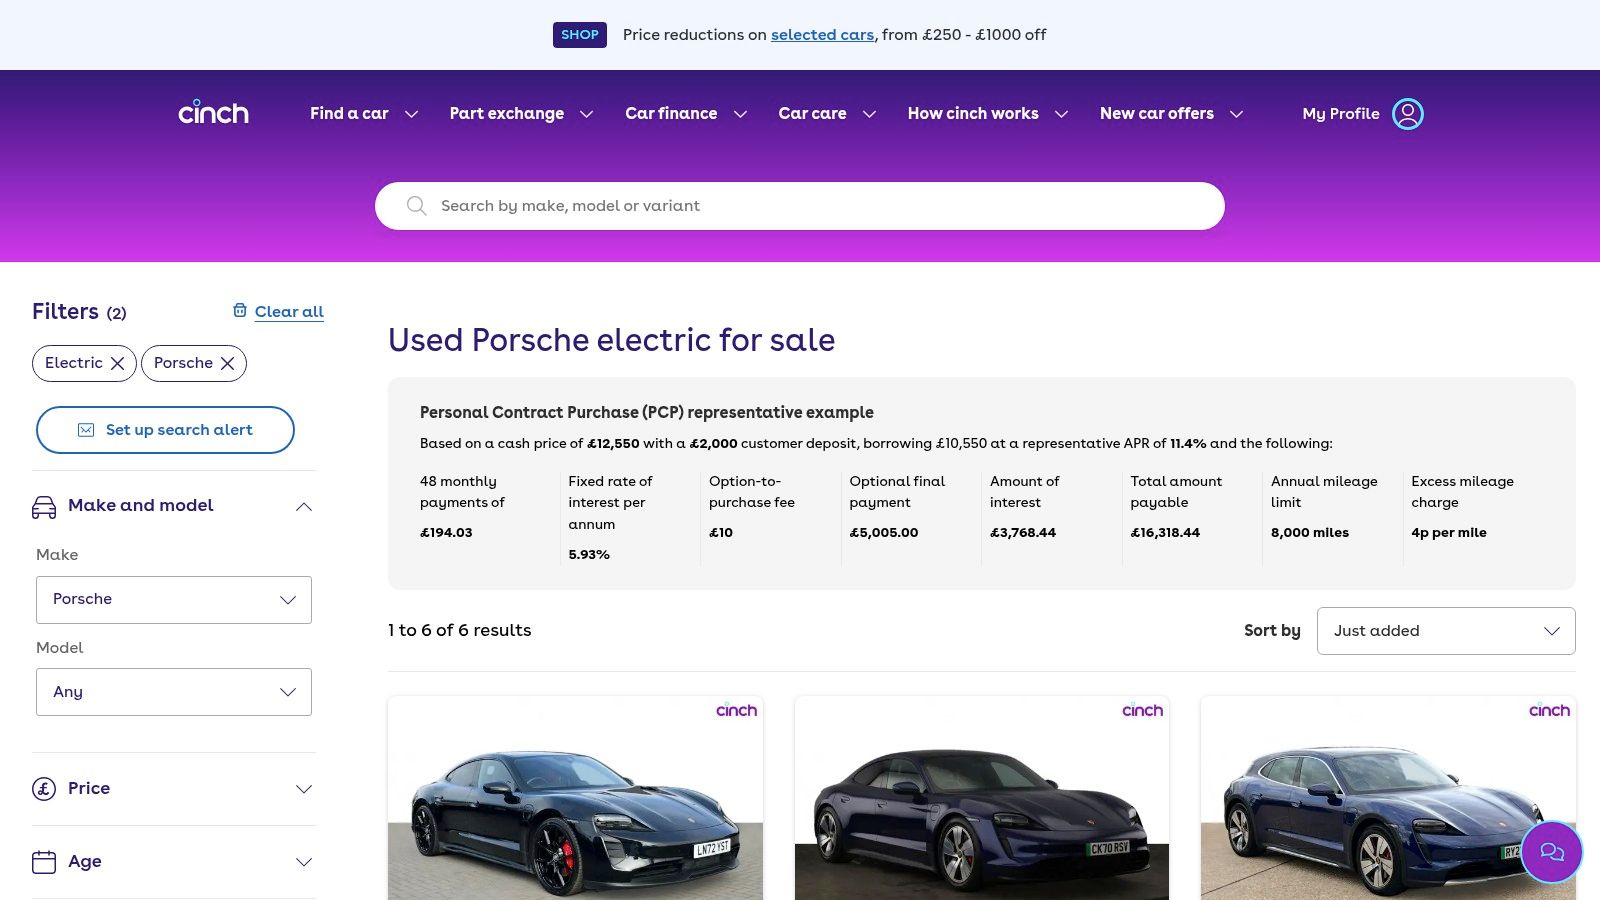The width and height of the screenshot is (1600, 900).
Task: Click the calendar Age icon
Action: pos(44,862)
